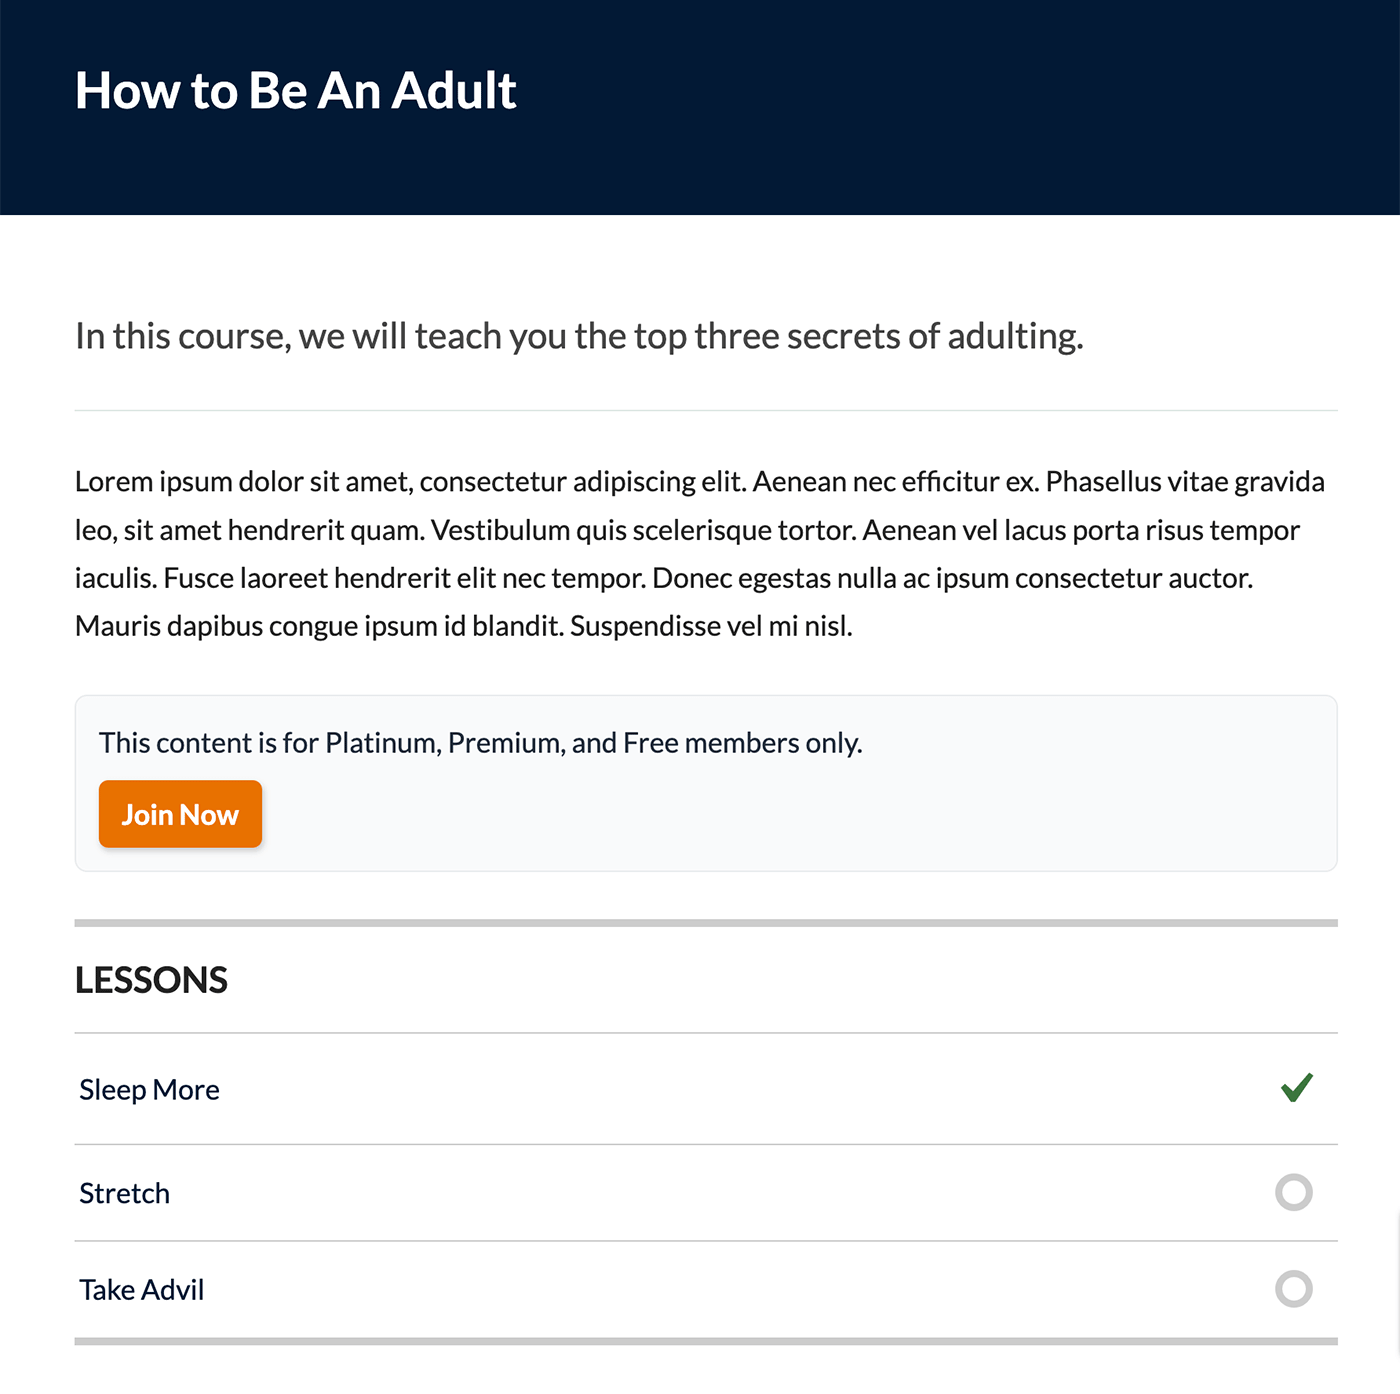Image resolution: width=1400 pixels, height=1394 pixels.
Task: Click the How to Be An Adult title
Action: tap(295, 89)
